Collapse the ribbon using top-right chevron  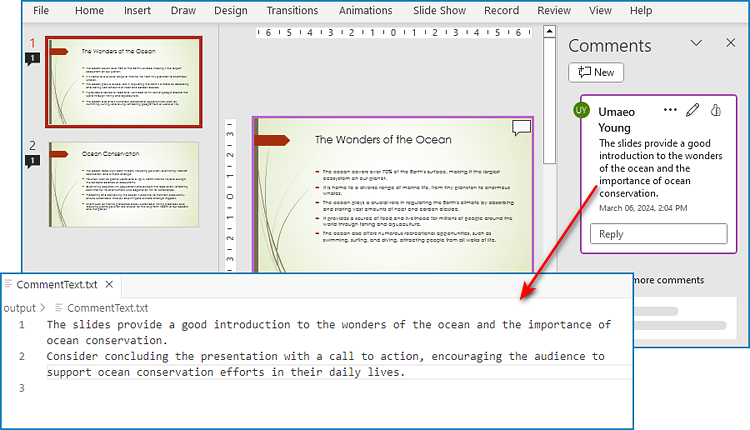click(738, 11)
